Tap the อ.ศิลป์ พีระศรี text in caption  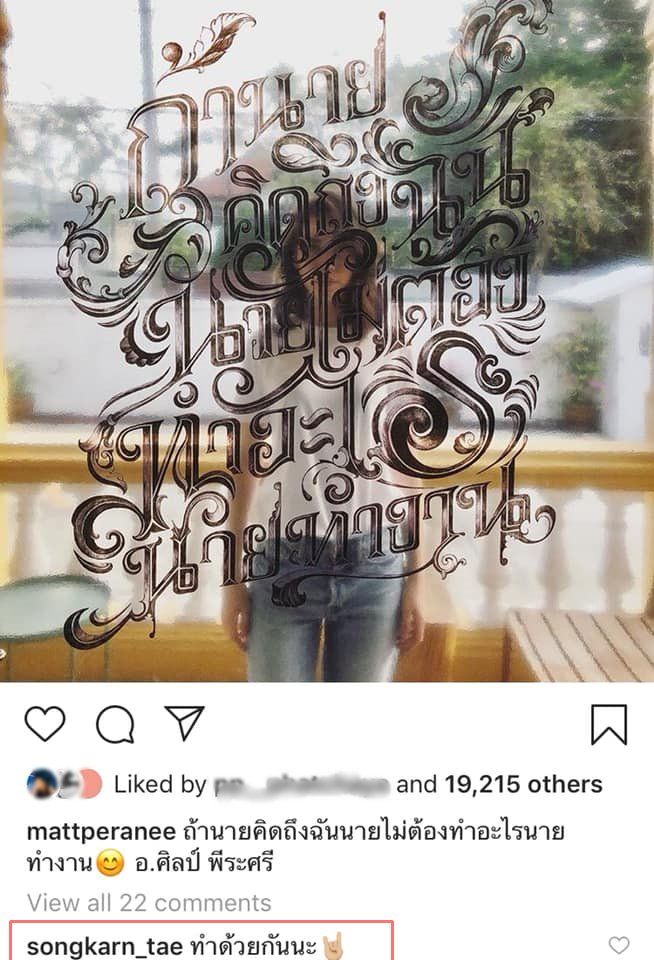[x=203, y=863]
